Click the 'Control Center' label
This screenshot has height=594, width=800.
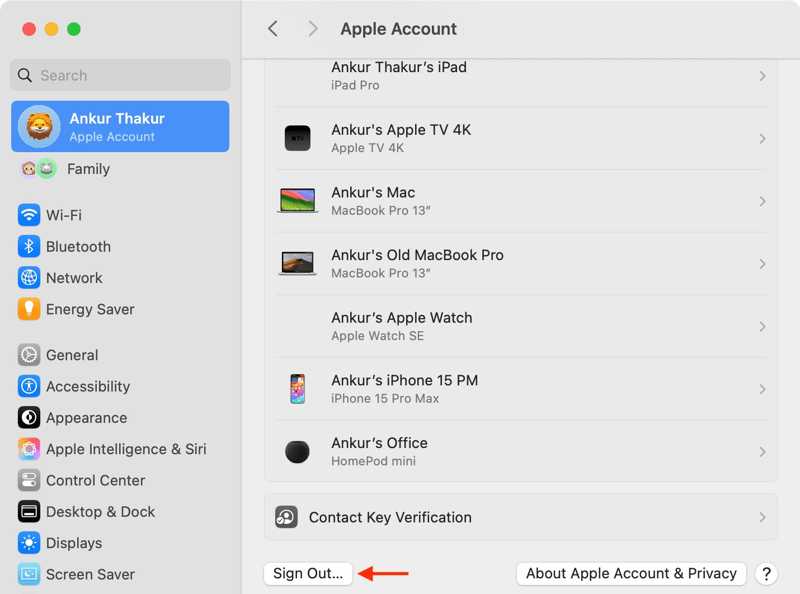pos(96,480)
